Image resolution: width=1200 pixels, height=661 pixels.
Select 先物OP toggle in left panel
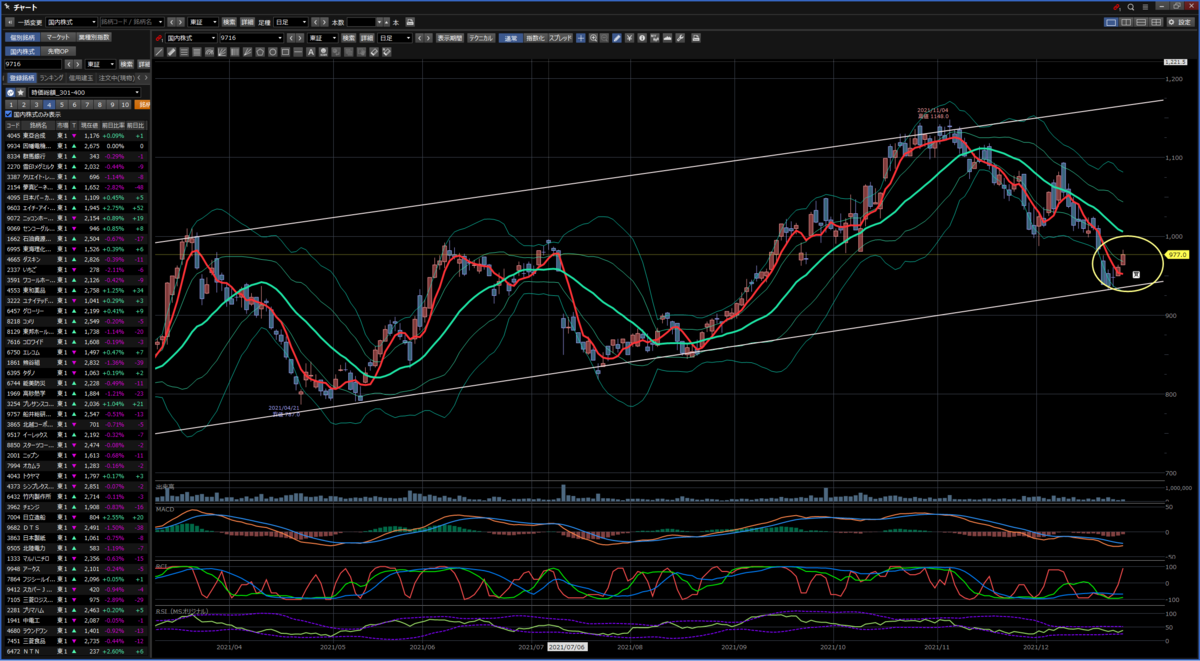coord(58,50)
